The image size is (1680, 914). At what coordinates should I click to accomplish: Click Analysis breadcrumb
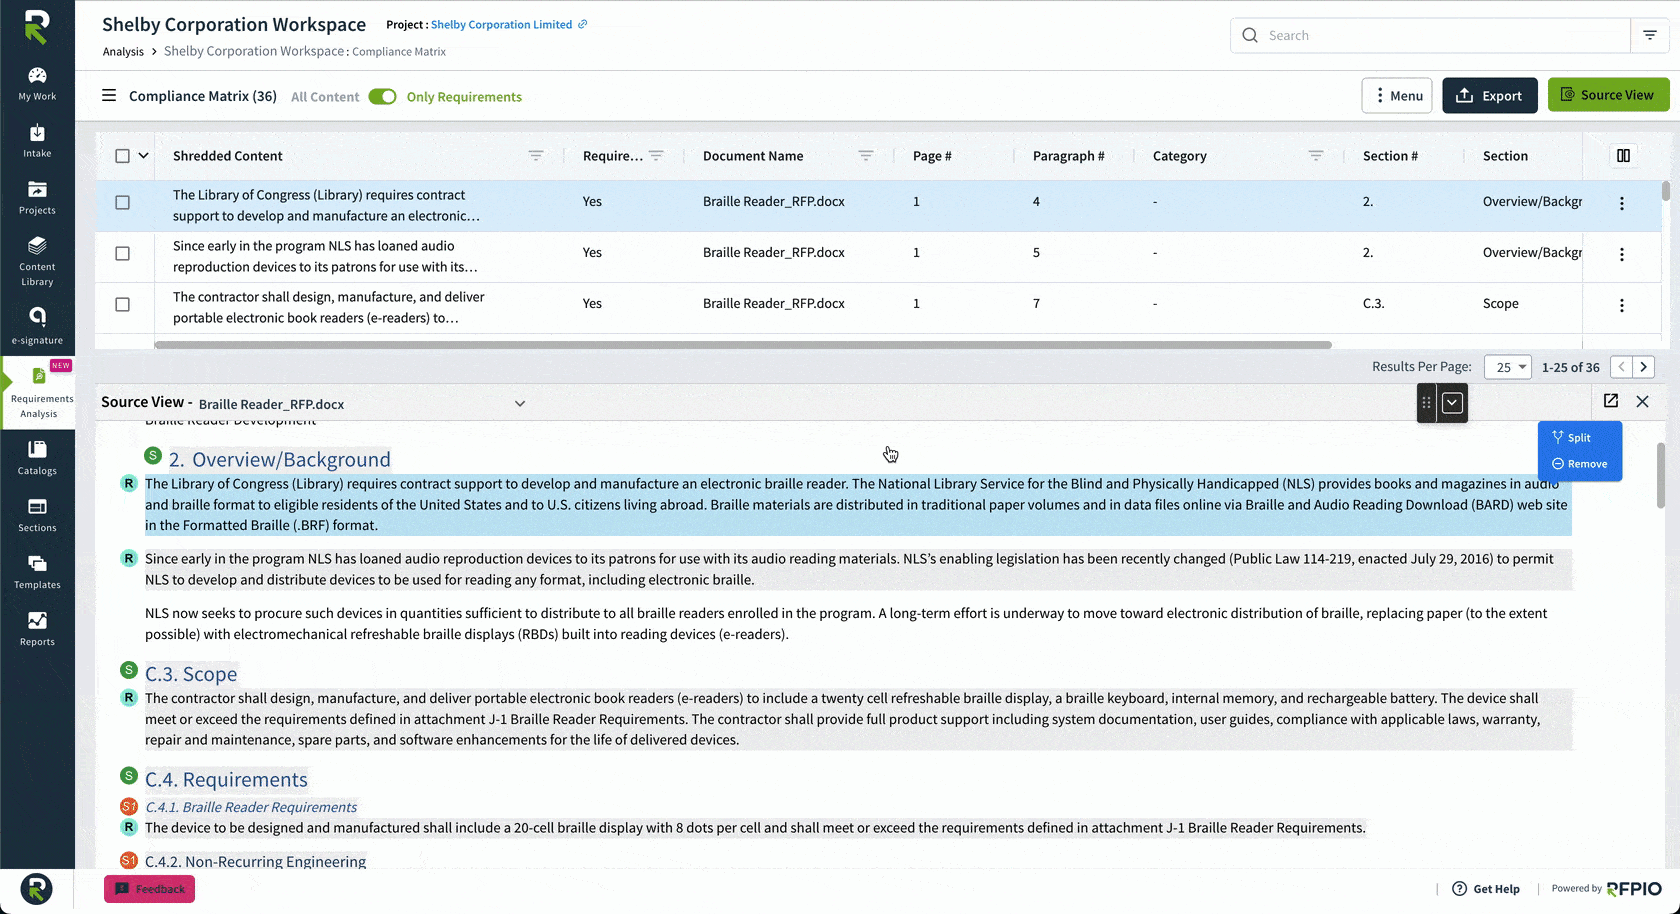click(123, 52)
